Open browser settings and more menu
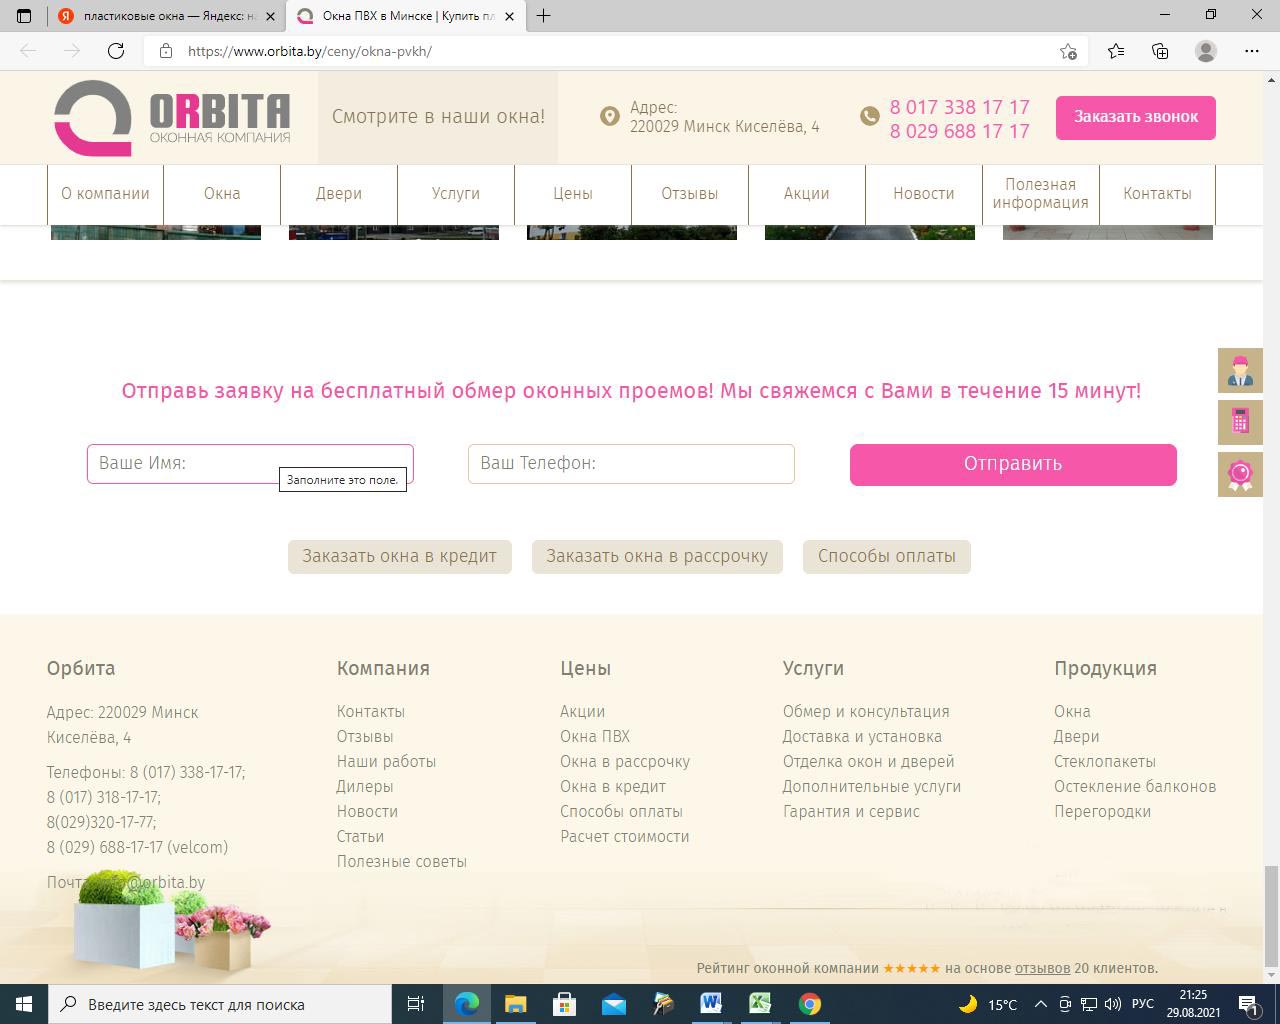1280x1024 pixels. click(1251, 51)
